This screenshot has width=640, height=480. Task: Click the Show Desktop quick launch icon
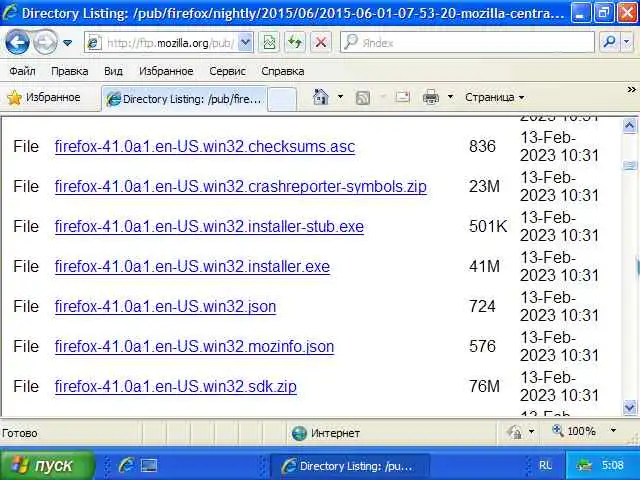click(x=149, y=465)
